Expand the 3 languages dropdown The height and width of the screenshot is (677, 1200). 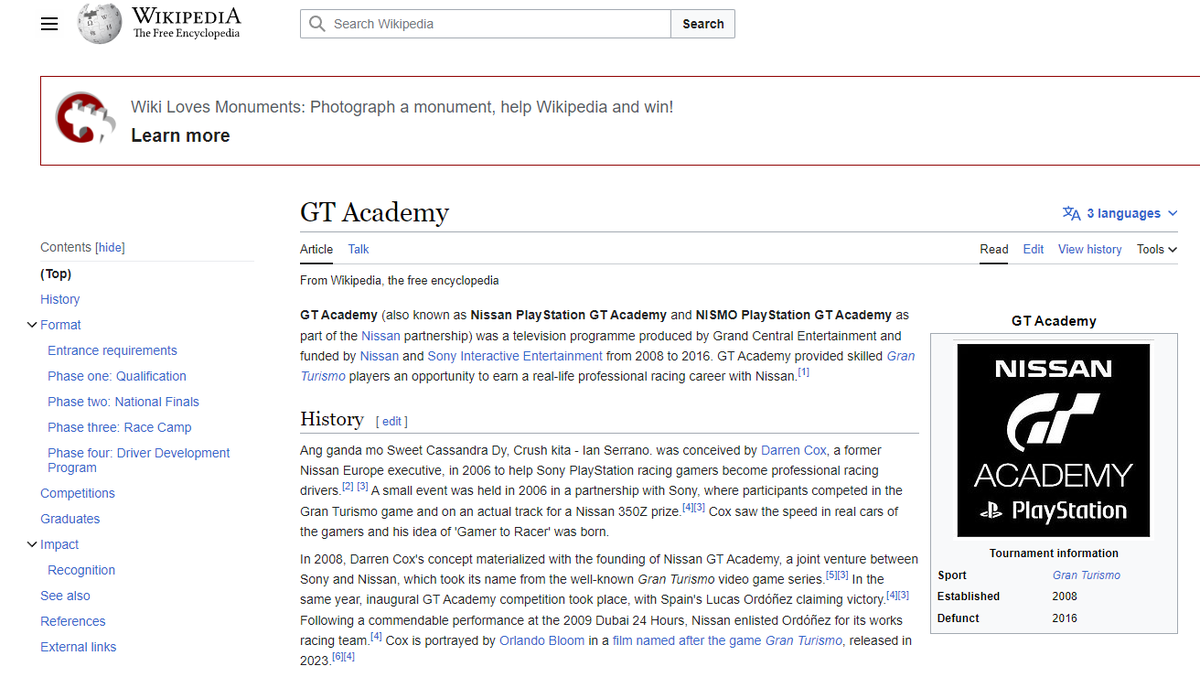point(1120,213)
